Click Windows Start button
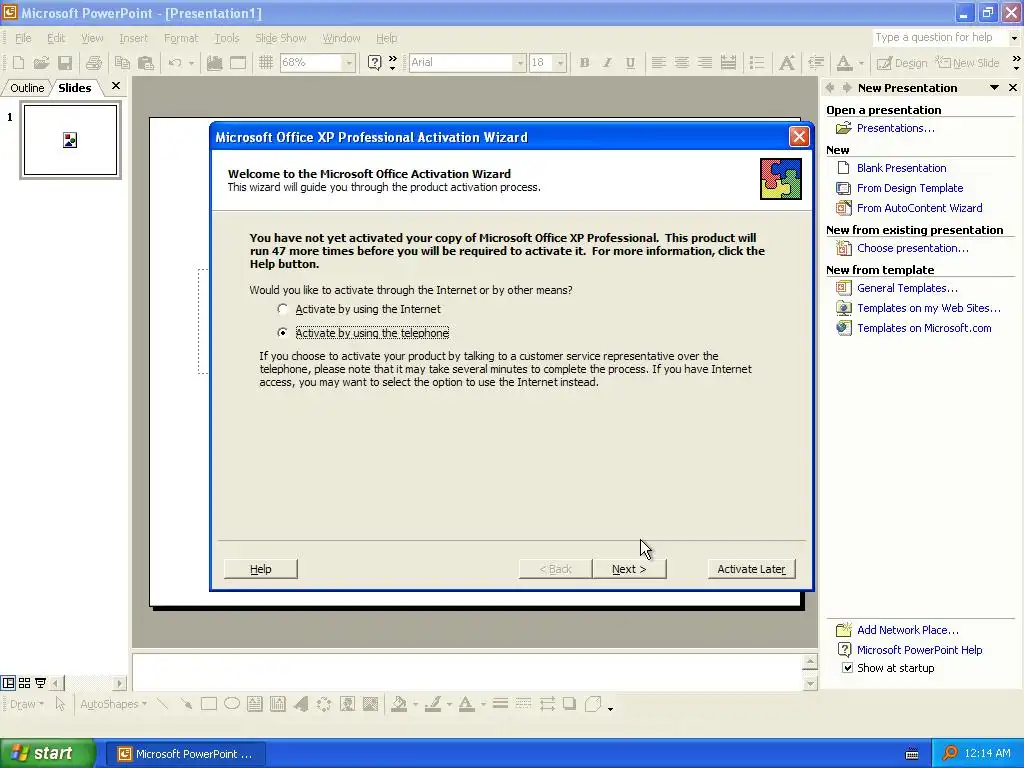1024x768 pixels. [x=48, y=753]
